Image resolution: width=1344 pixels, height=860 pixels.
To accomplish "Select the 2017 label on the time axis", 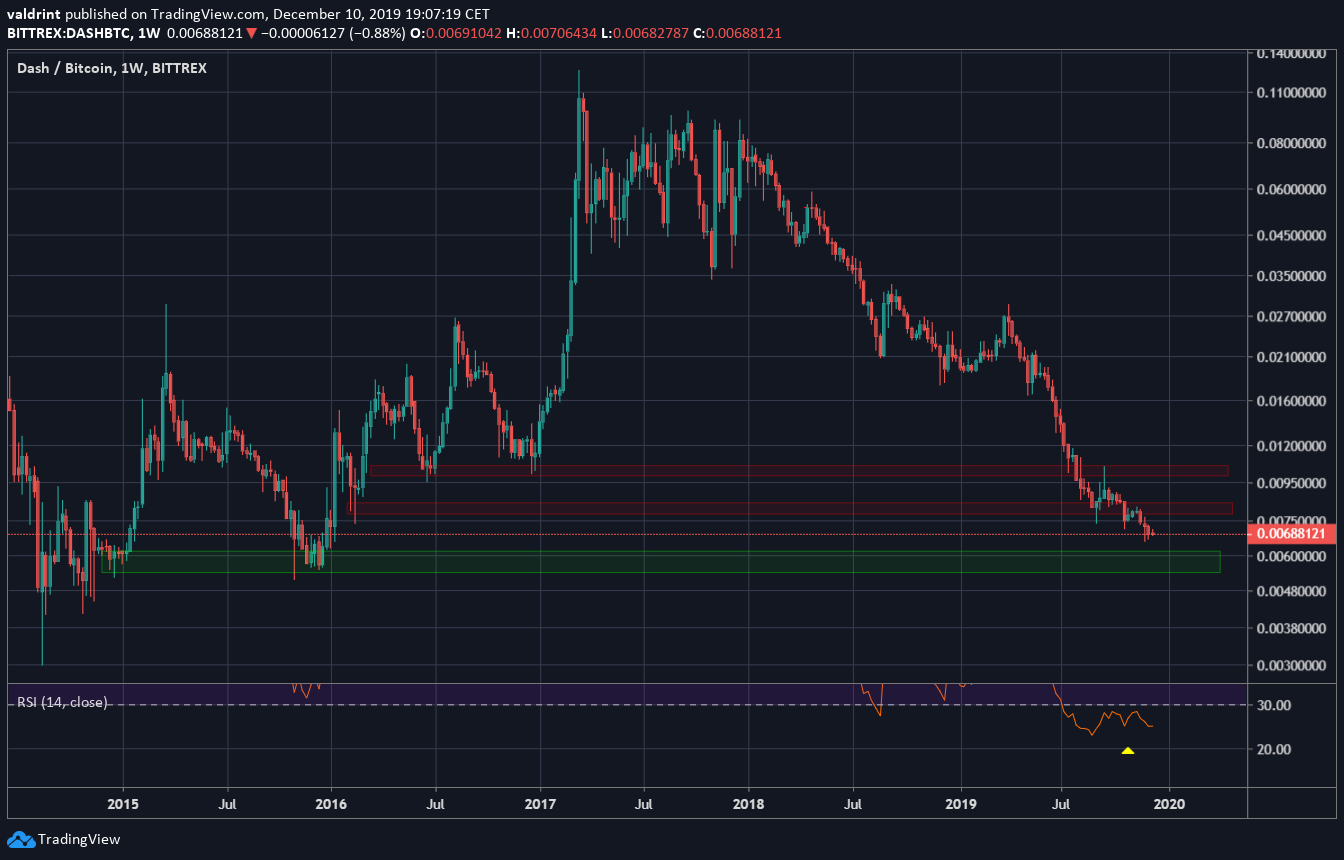I will (x=539, y=804).
